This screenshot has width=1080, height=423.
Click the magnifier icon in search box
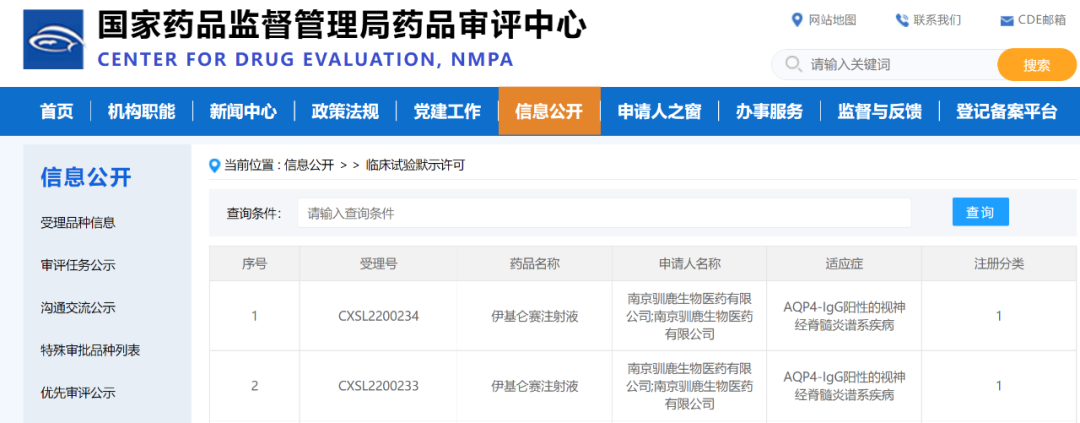(x=793, y=65)
